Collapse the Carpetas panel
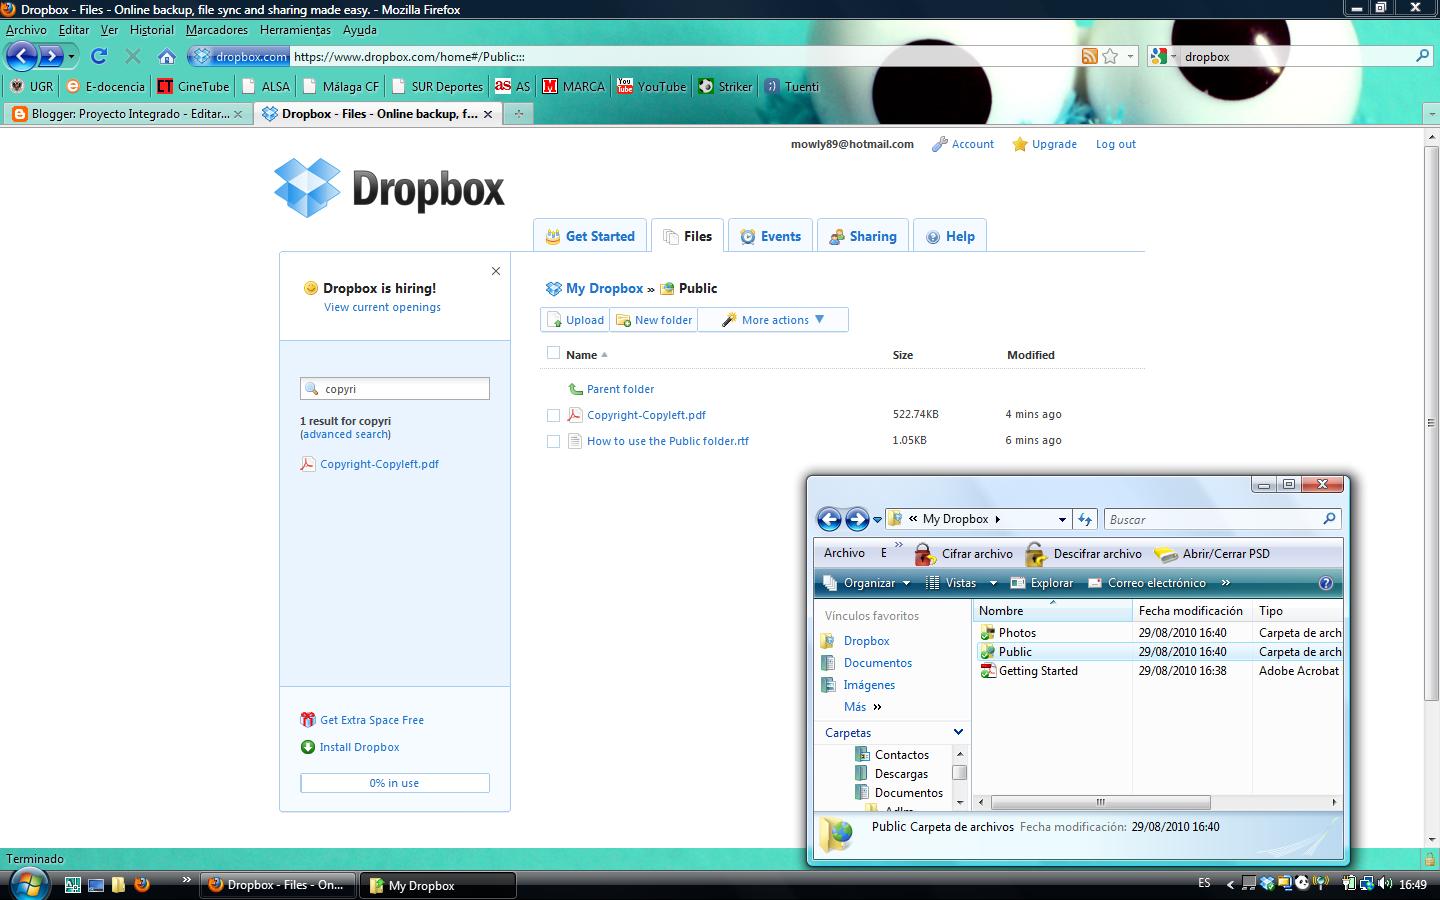The height and width of the screenshot is (900, 1440). point(957,732)
